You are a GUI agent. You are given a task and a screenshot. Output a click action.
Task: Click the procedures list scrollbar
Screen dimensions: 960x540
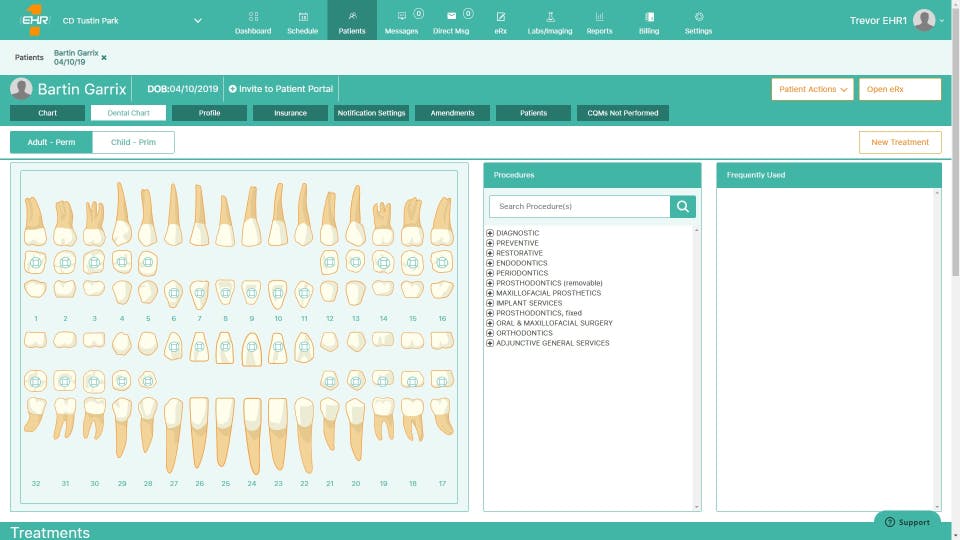[x=696, y=369]
